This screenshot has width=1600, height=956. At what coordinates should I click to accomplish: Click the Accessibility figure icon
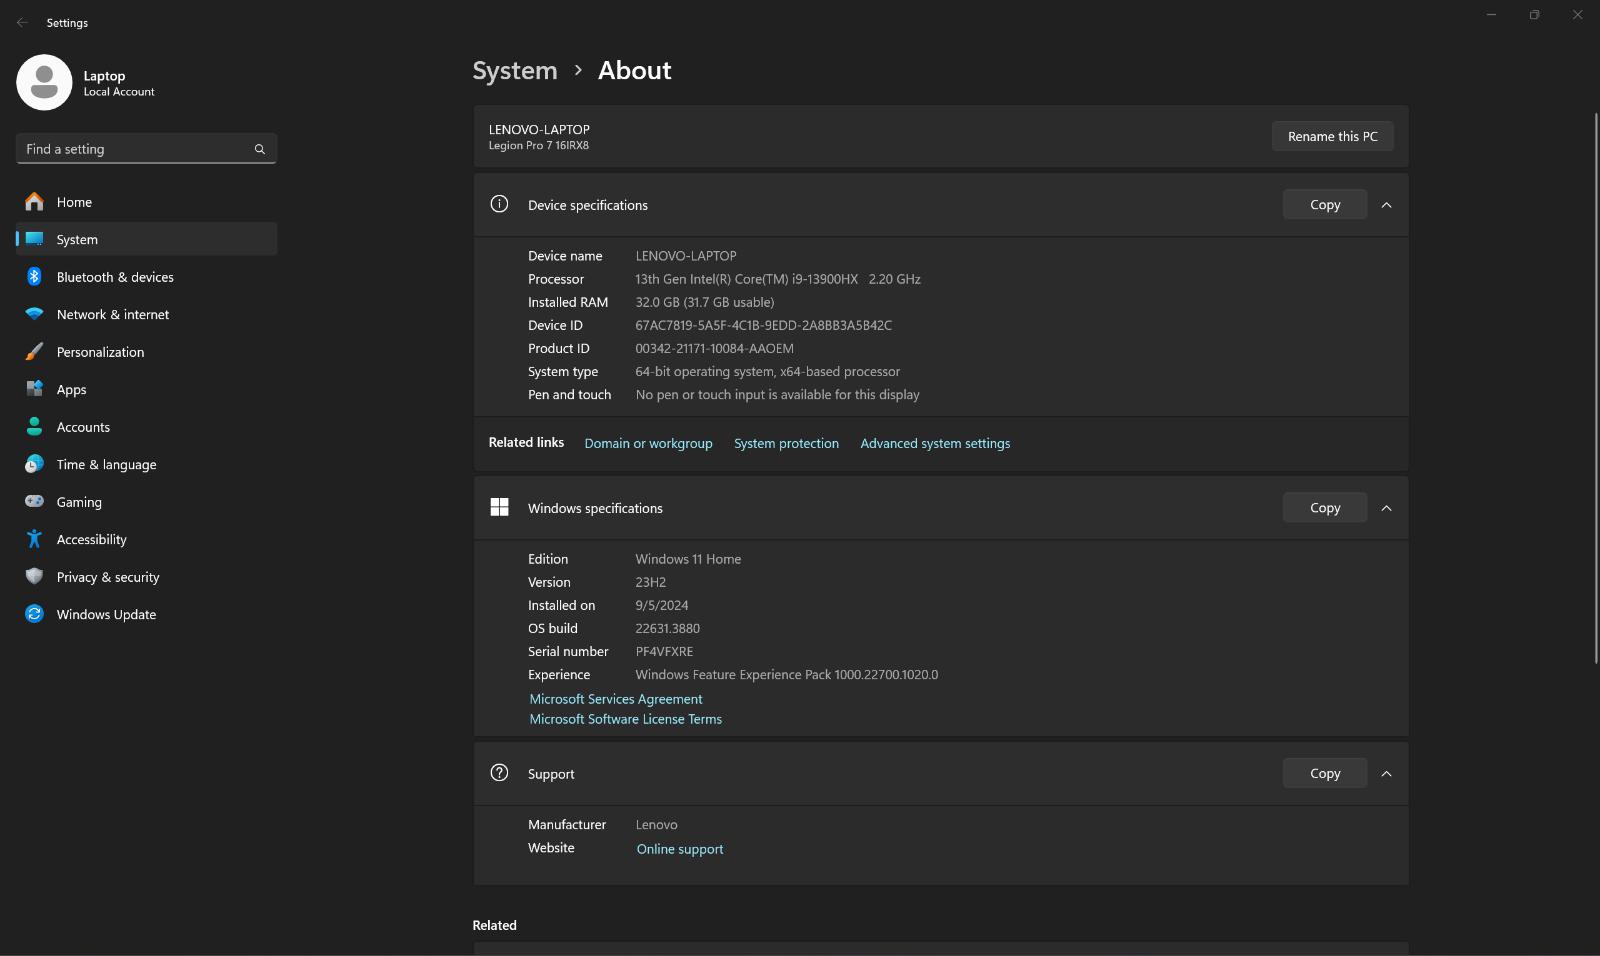click(x=34, y=539)
